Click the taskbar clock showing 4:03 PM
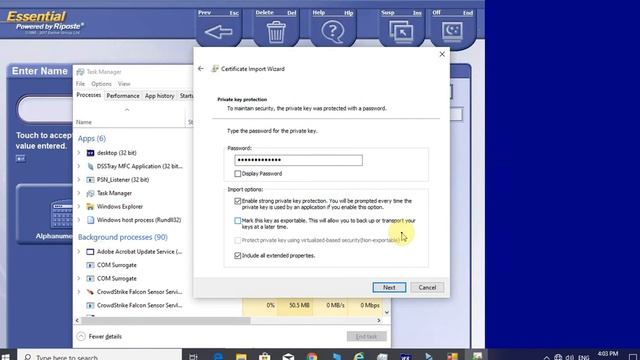Viewport: 640px width, 360px height. [x=608, y=354]
